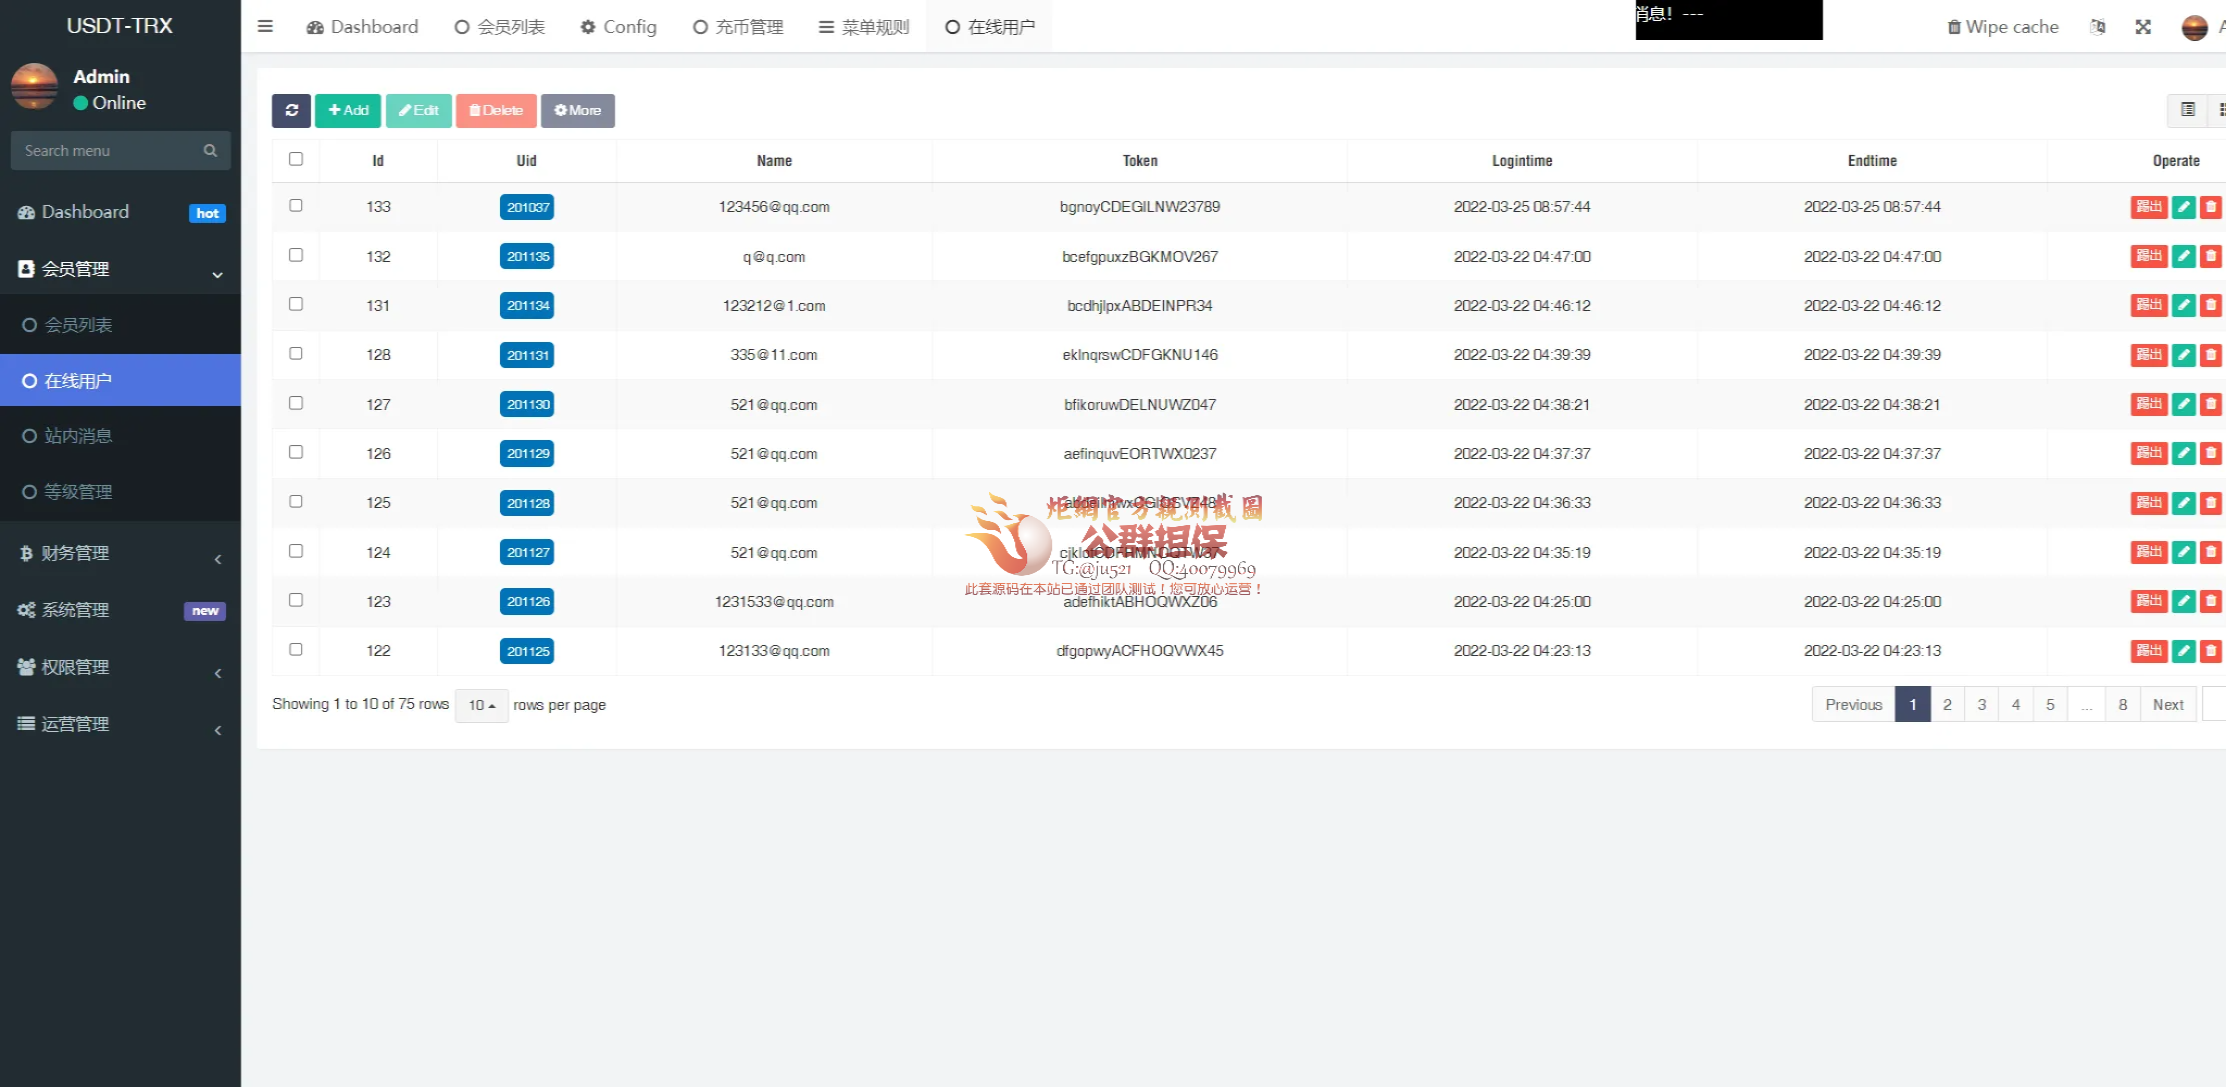Image resolution: width=2226 pixels, height=1087 pixels.
Task: Click the red trash icon for row 132
Action: click(2211, 256)
